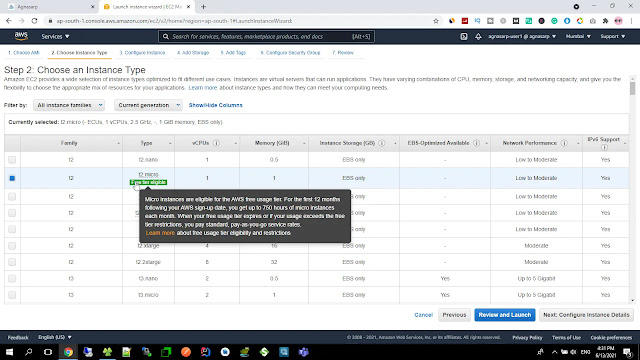This screenshot has height=360, width=640.
Task: Click IPv6 Support info icon
Action: [x=604, y=148]
